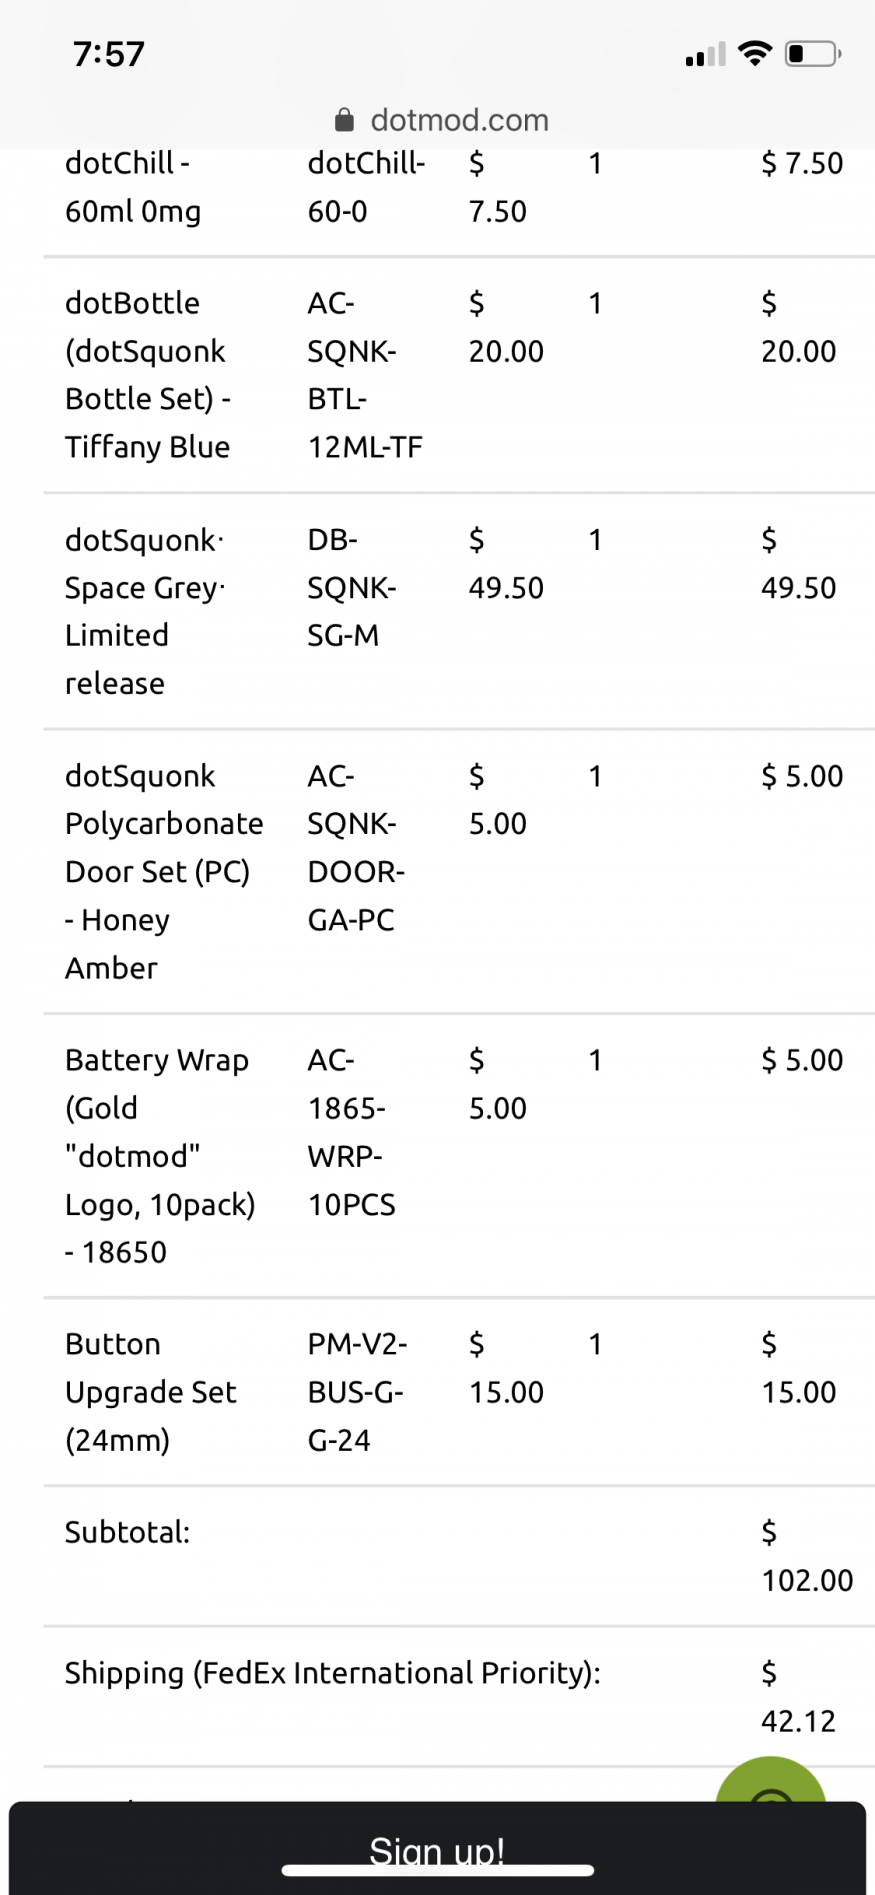The image size is (875, 1895).
Task: Tap the SKU DB-SQNK-SG-M
Action: tap(351, 587)
